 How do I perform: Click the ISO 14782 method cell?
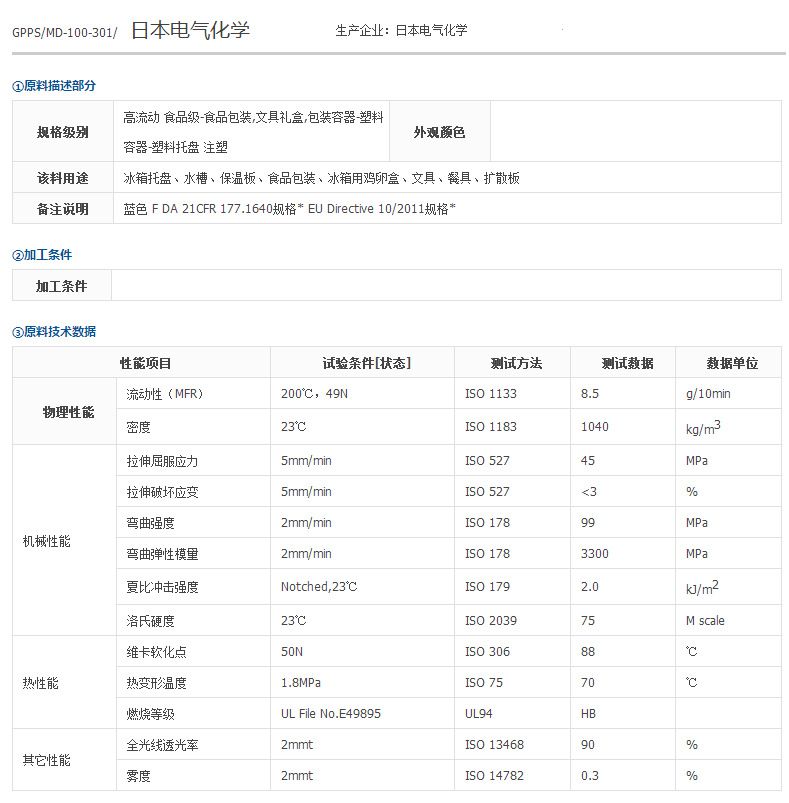tap(513, 775)
